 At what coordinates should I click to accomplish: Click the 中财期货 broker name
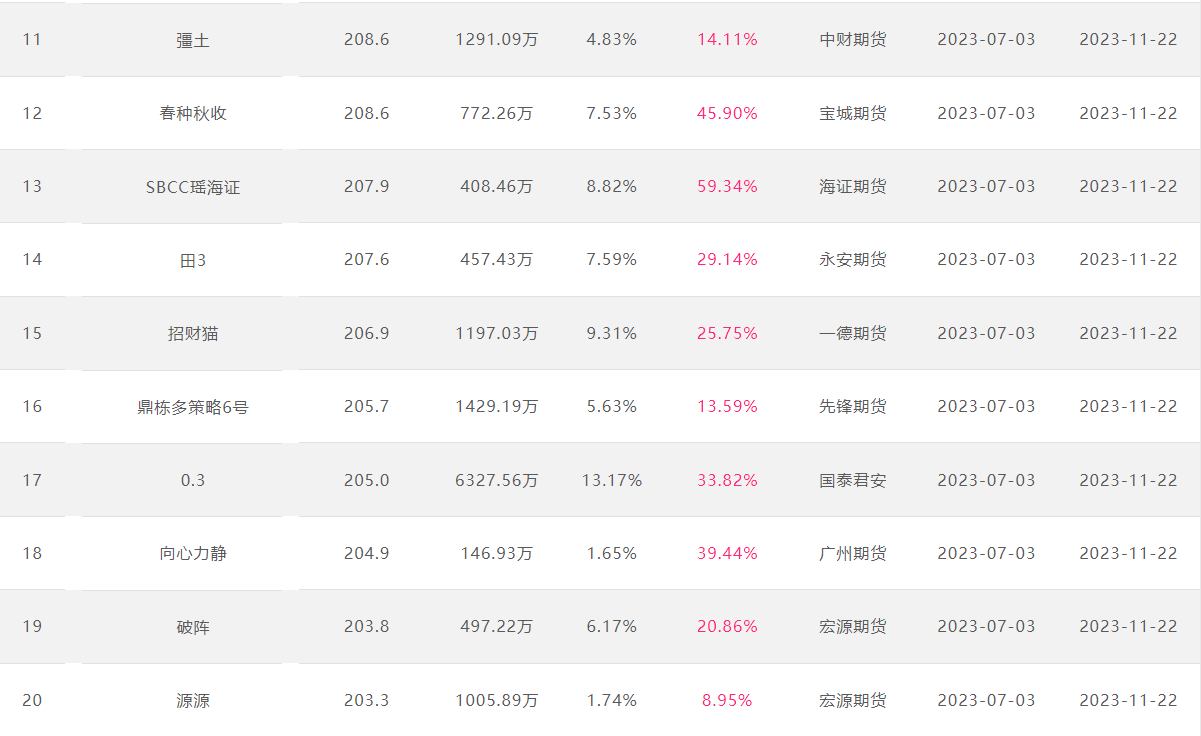[x=853, y=40]
